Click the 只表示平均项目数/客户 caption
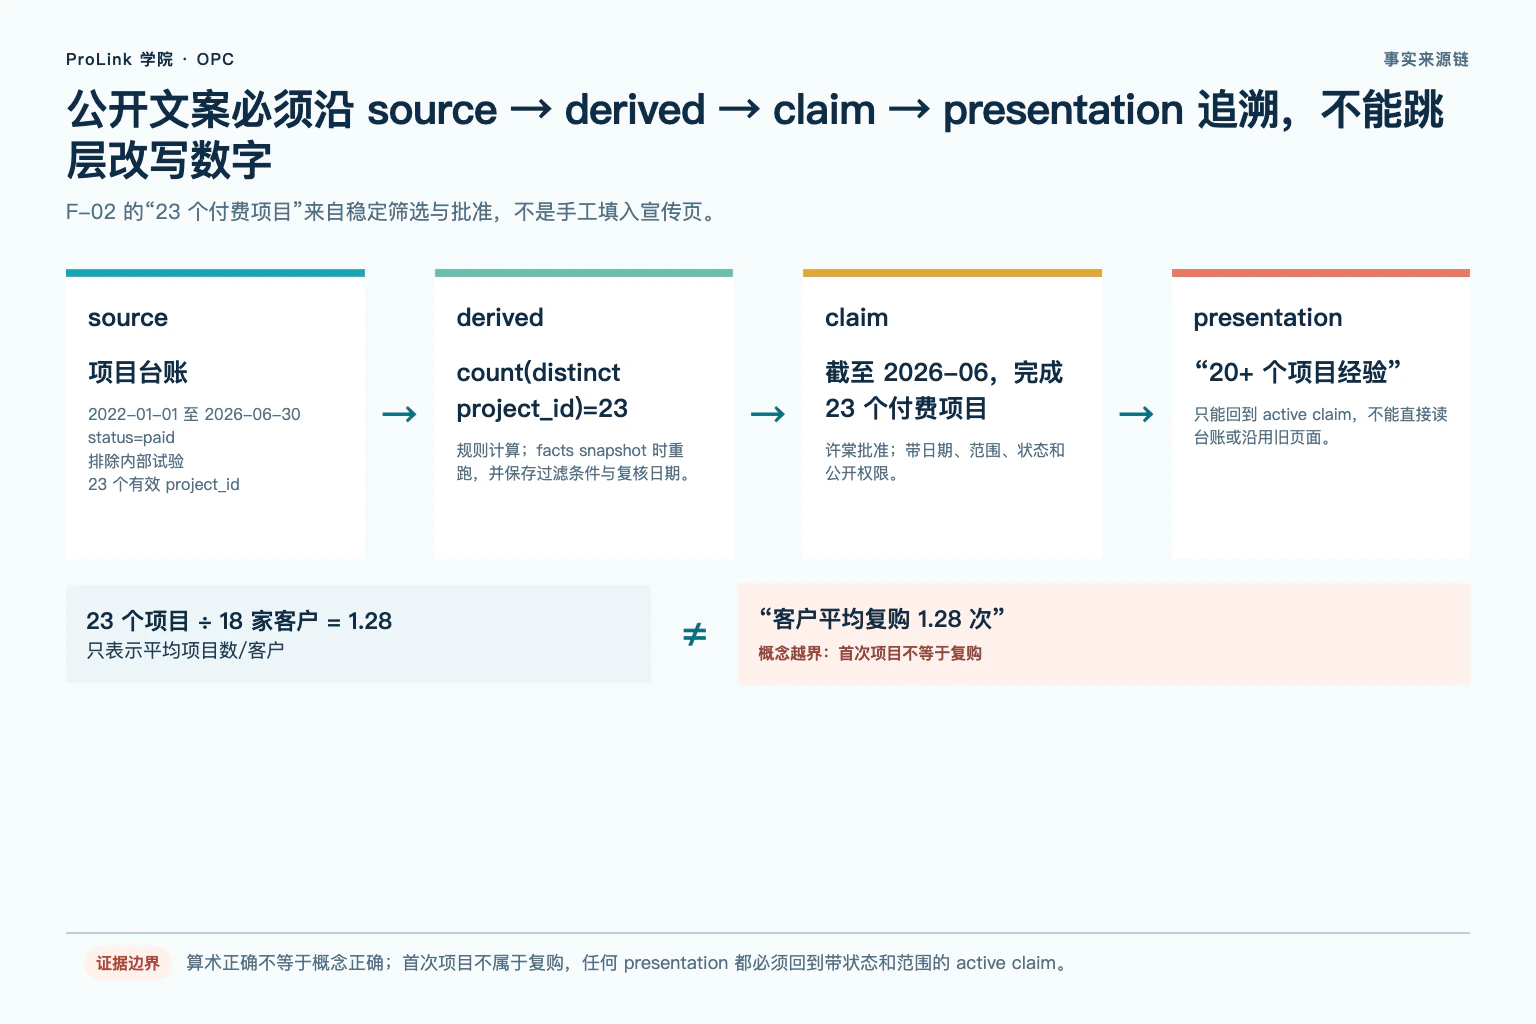 coord(185,651)
